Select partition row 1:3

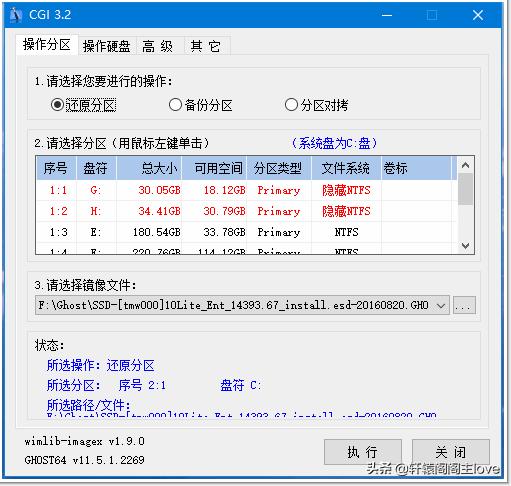(x=246, y=232)
